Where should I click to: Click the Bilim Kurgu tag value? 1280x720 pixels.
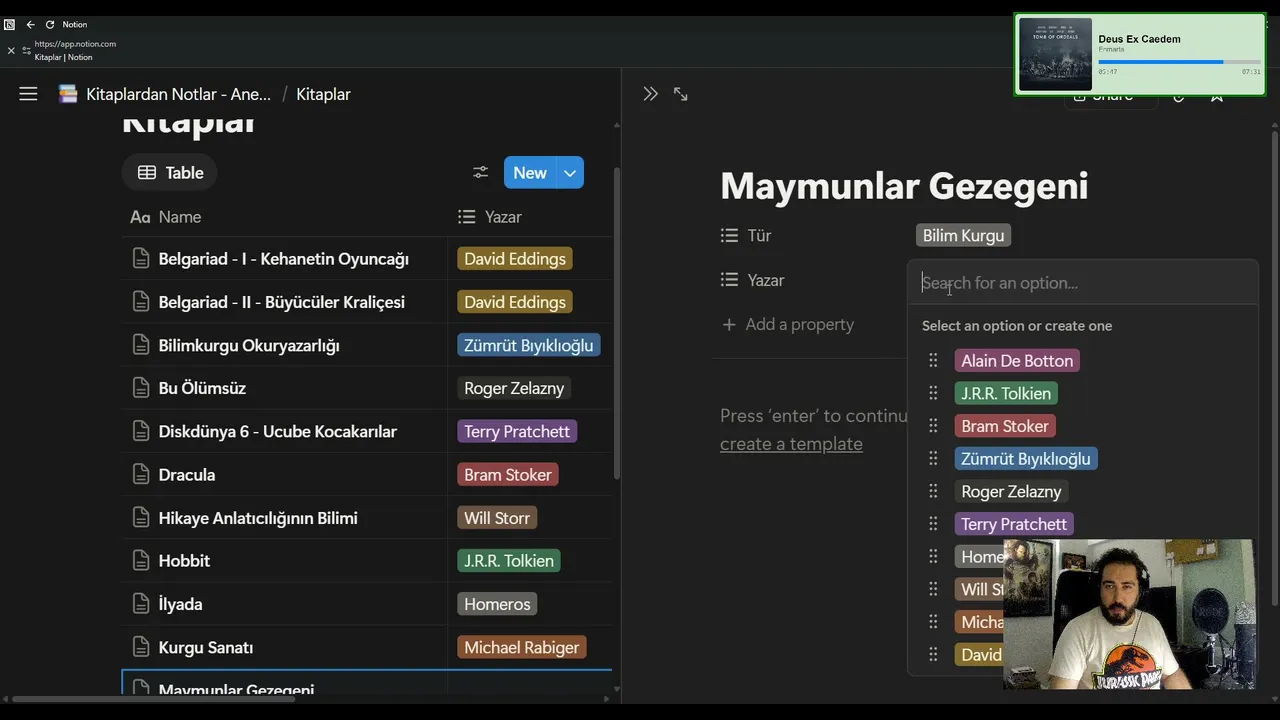pyautogui.click(x=963, y=236)
